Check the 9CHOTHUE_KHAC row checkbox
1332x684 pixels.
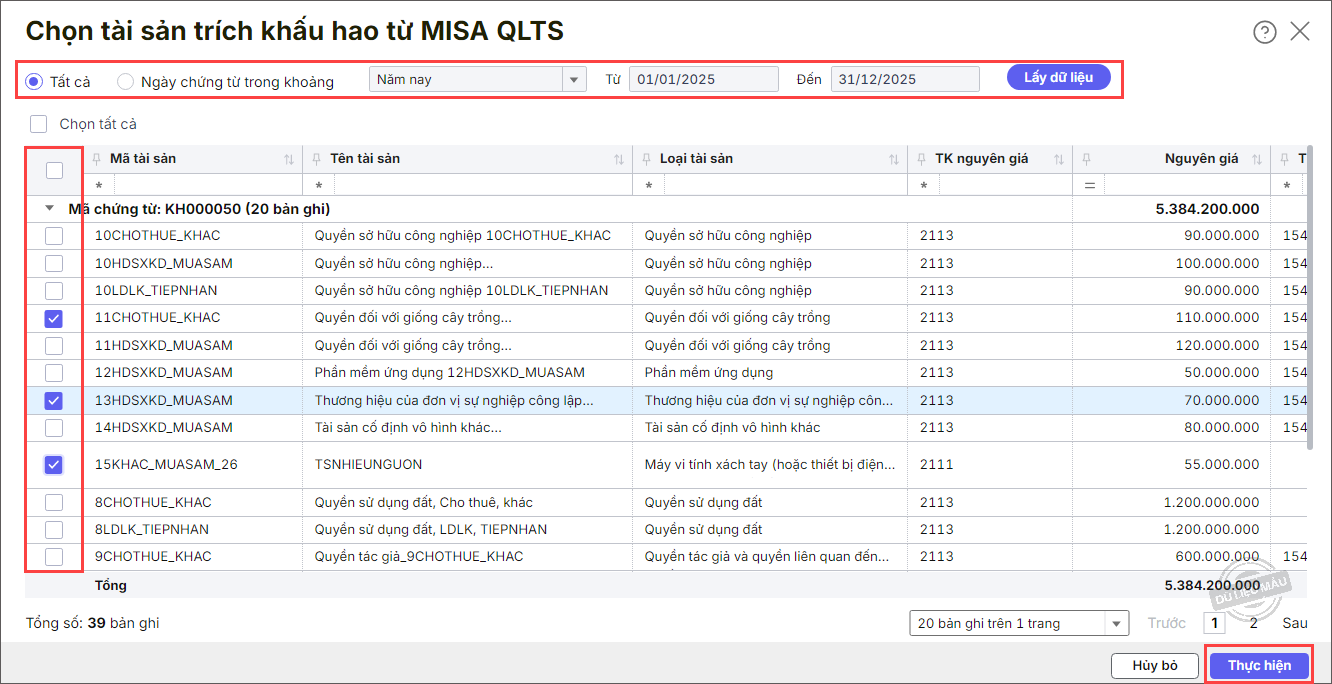point(54,556)
